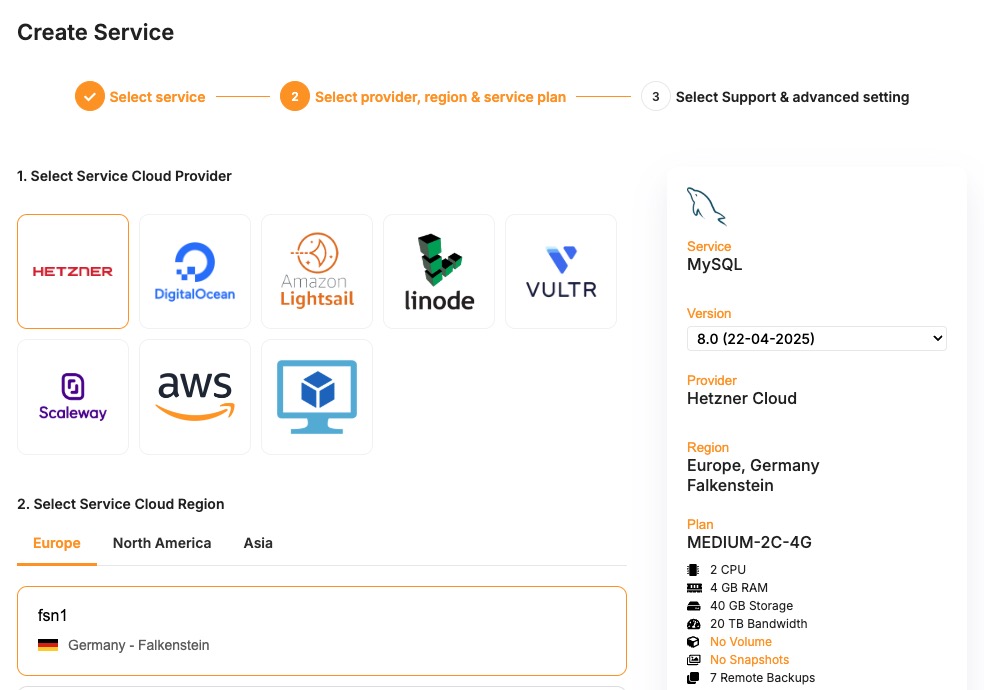Open the North America region tab
This screenshot has height=690, width=984.
pyautogui.click(x=162, y=543)
